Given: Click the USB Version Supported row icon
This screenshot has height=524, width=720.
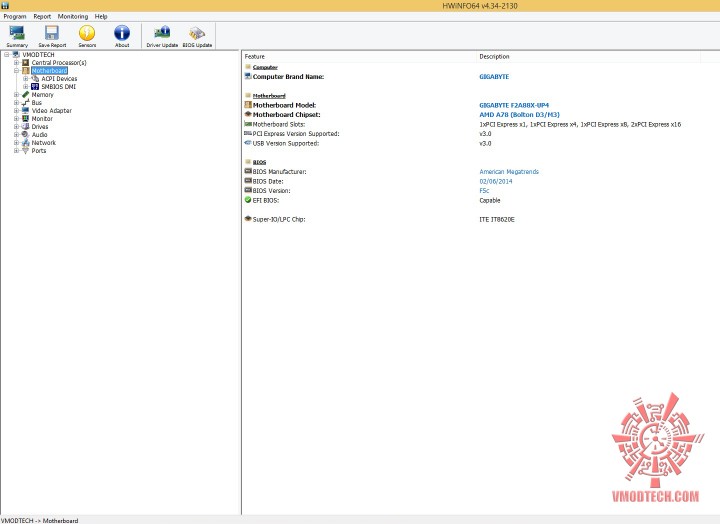Looking at the screenshot, I should (248, 143).
